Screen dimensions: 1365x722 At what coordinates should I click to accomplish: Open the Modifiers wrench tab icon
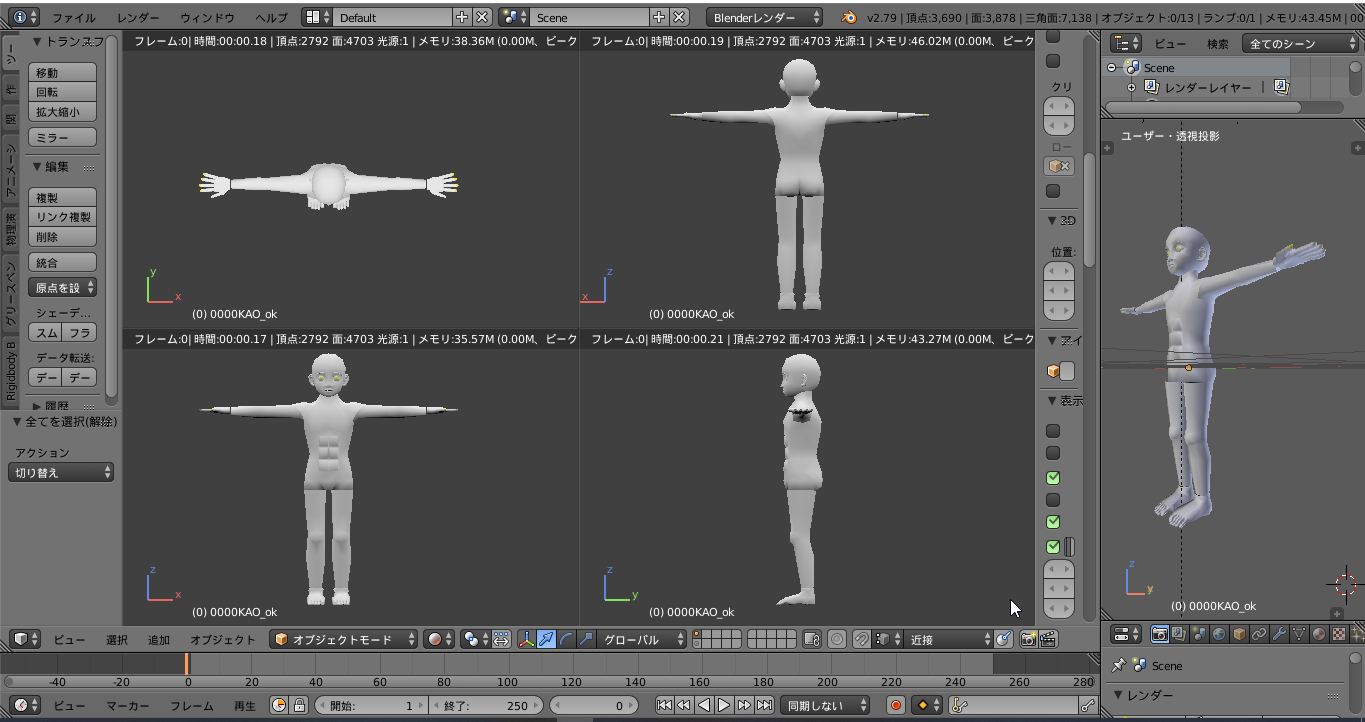(1279, 634)
